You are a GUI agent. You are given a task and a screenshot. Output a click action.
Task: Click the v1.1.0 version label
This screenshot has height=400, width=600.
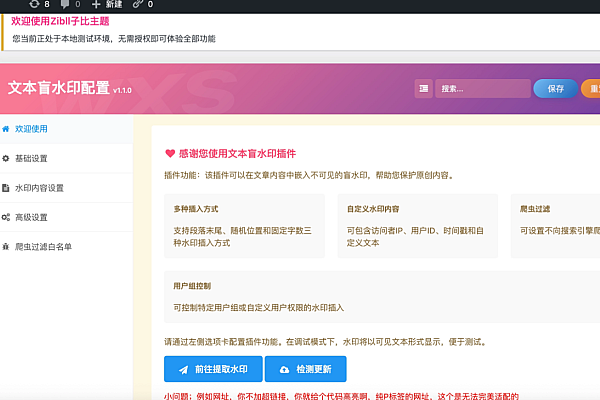(122, 91)
